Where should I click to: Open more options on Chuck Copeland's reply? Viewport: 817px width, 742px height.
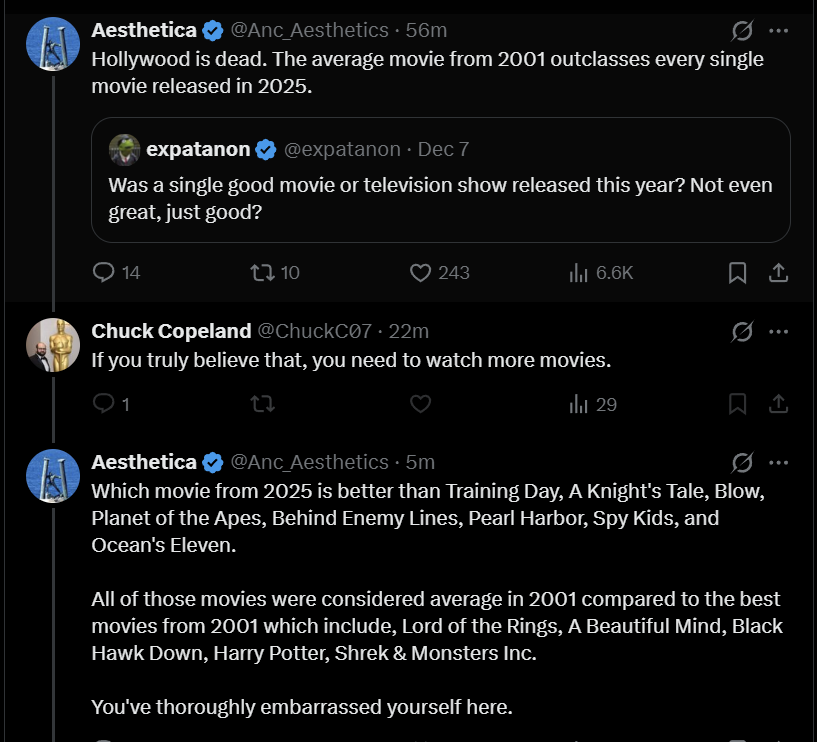click(x=779, y=331)
